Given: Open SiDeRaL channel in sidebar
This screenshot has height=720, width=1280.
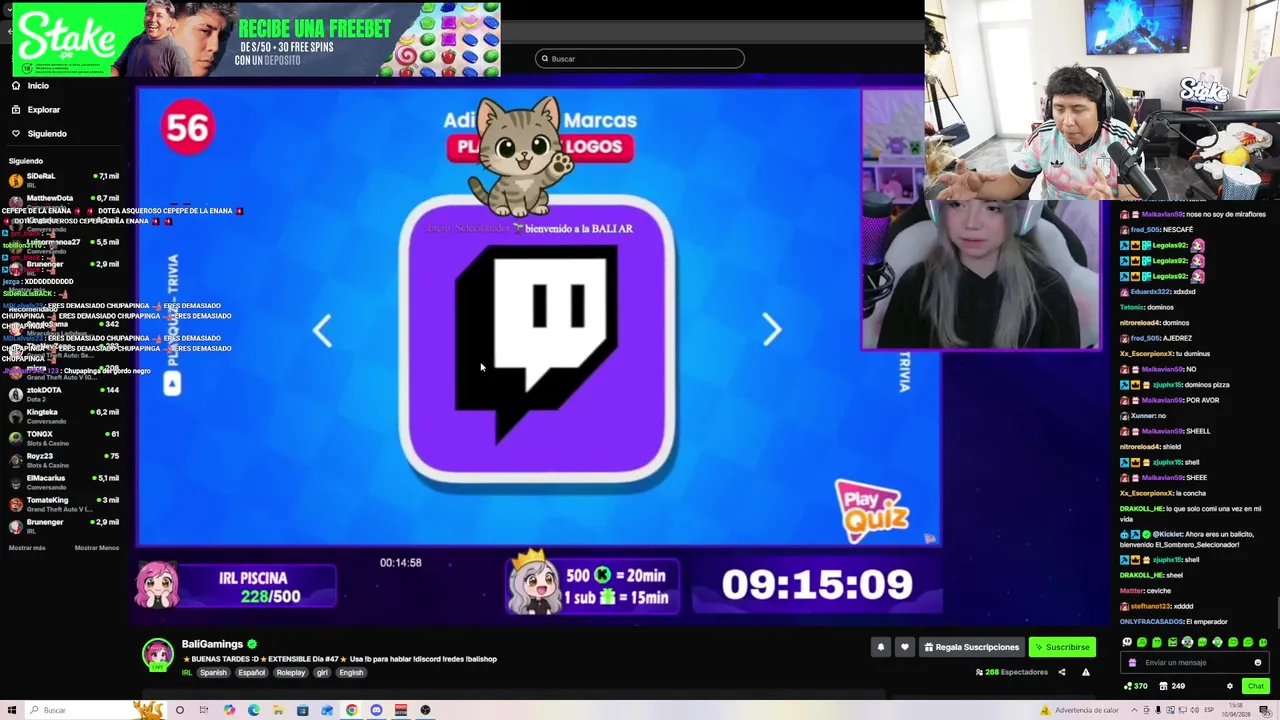Looking at the screenshot, I should (62, 180).
